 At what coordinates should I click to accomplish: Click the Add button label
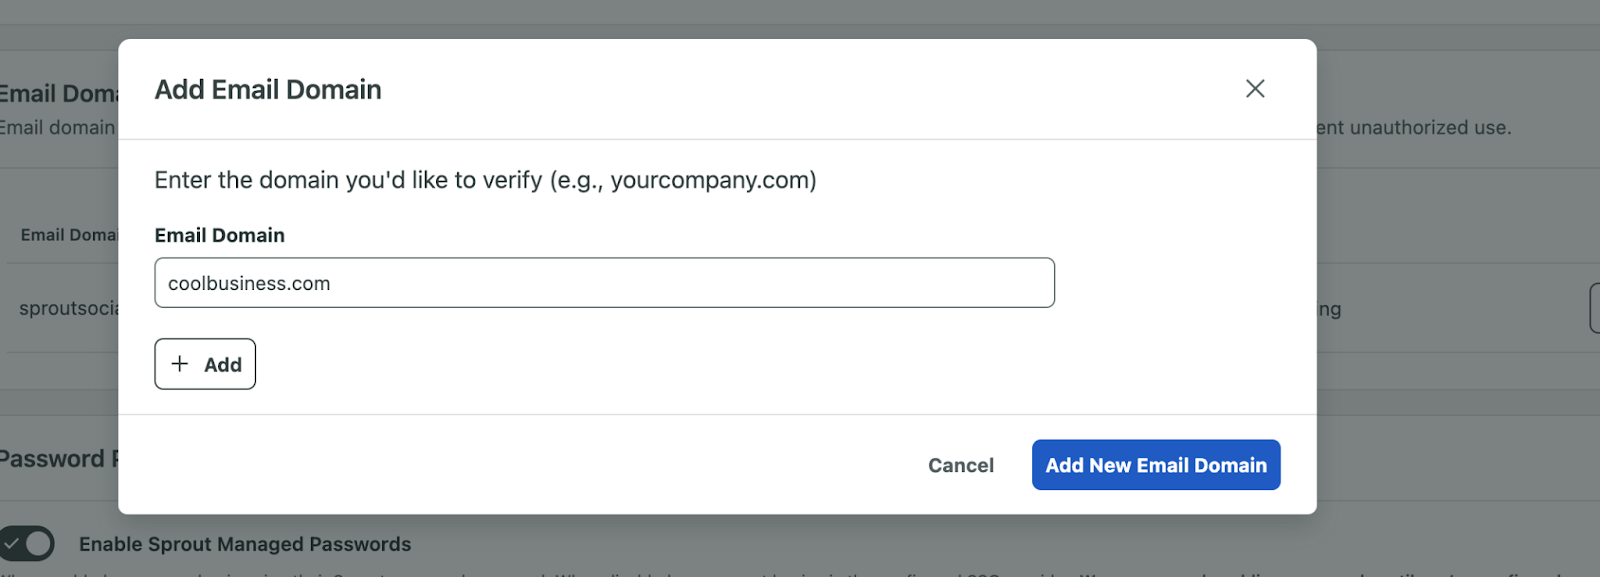tap(223, 365)
